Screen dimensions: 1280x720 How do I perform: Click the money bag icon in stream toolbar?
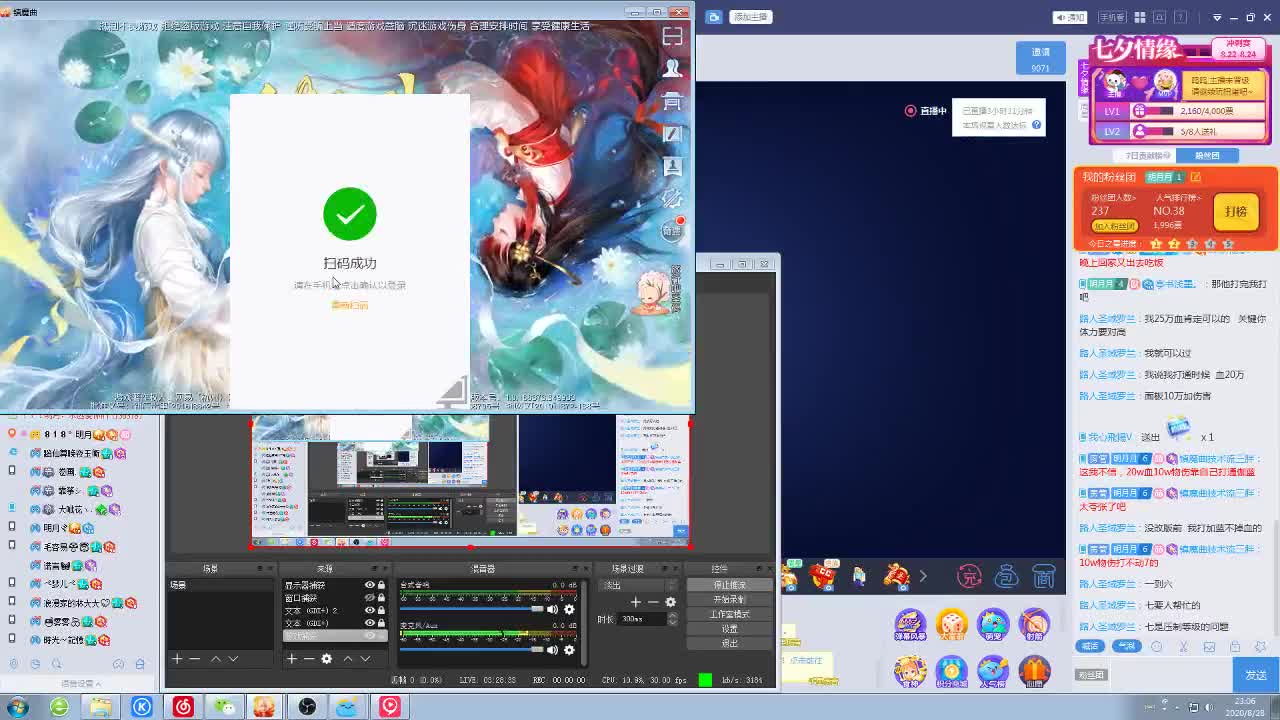coord(1006,576)
